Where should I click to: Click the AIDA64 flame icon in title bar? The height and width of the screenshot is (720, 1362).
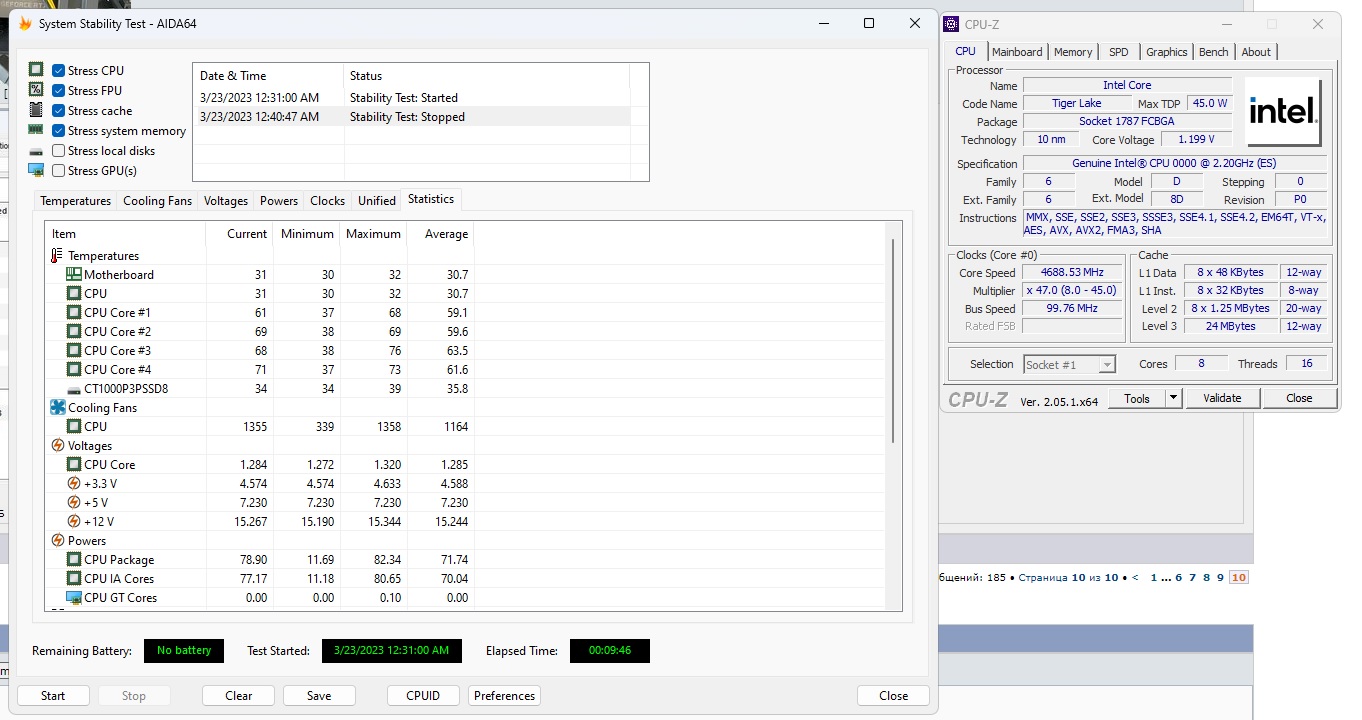point(26,24)
